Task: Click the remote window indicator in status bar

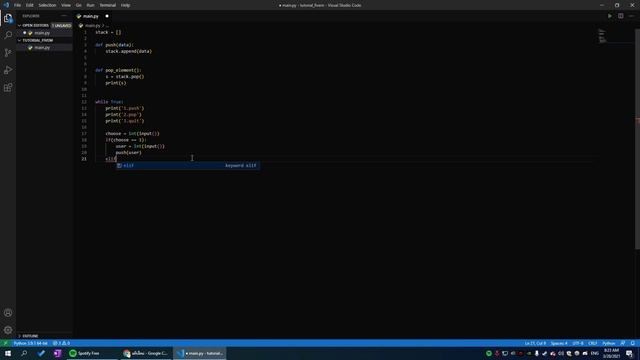Action: pyautogui.click(x=5, y=343)
